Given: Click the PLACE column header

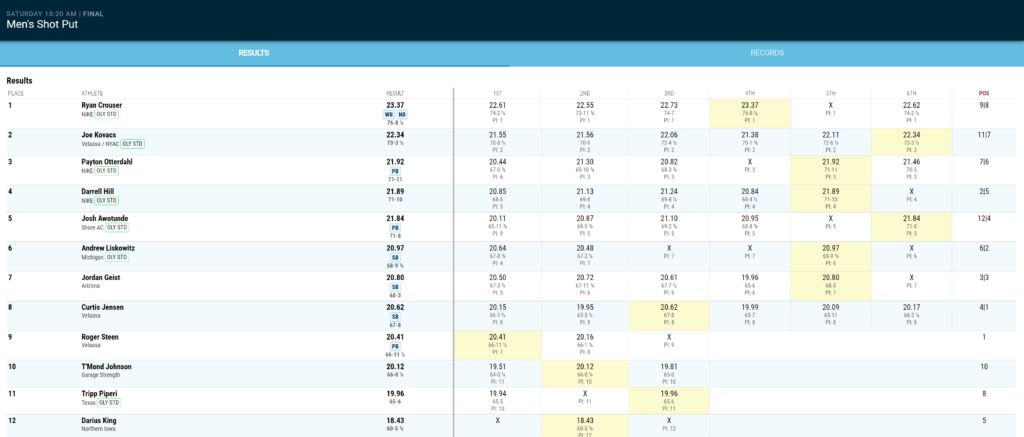Looking at the screenshot, I should coord(15,93).
